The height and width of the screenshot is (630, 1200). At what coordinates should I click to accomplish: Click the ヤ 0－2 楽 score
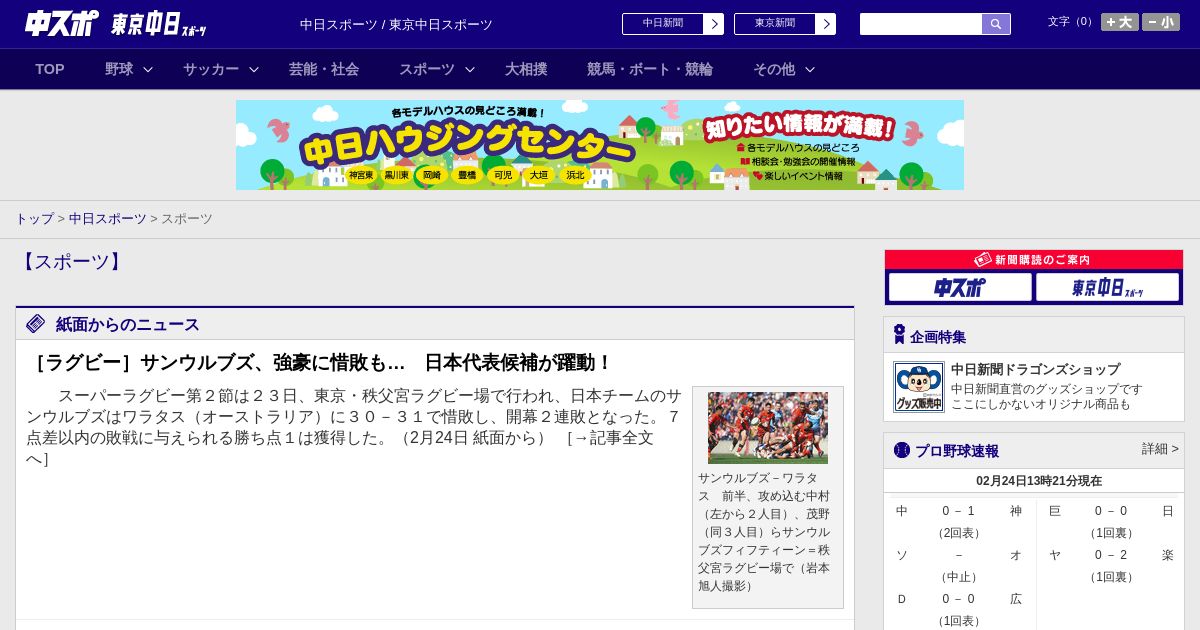pyautogui.click(x=1111, y=555)
